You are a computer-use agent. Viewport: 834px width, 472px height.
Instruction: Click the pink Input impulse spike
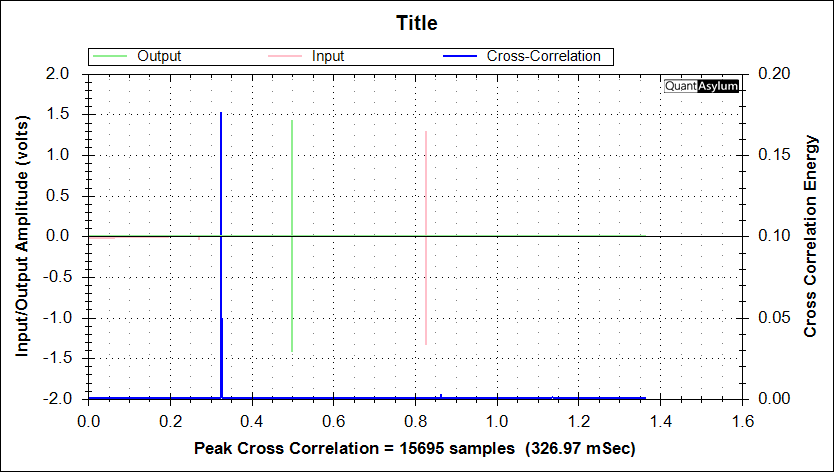426,238
